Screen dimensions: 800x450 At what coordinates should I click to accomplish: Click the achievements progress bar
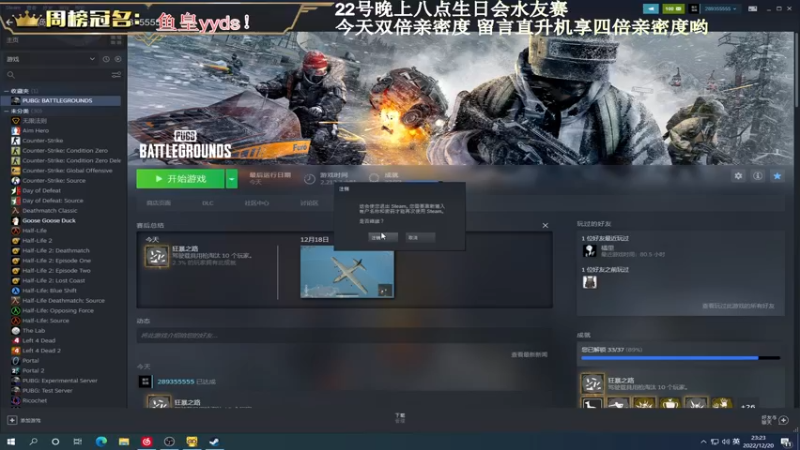(x=681, y=358)
